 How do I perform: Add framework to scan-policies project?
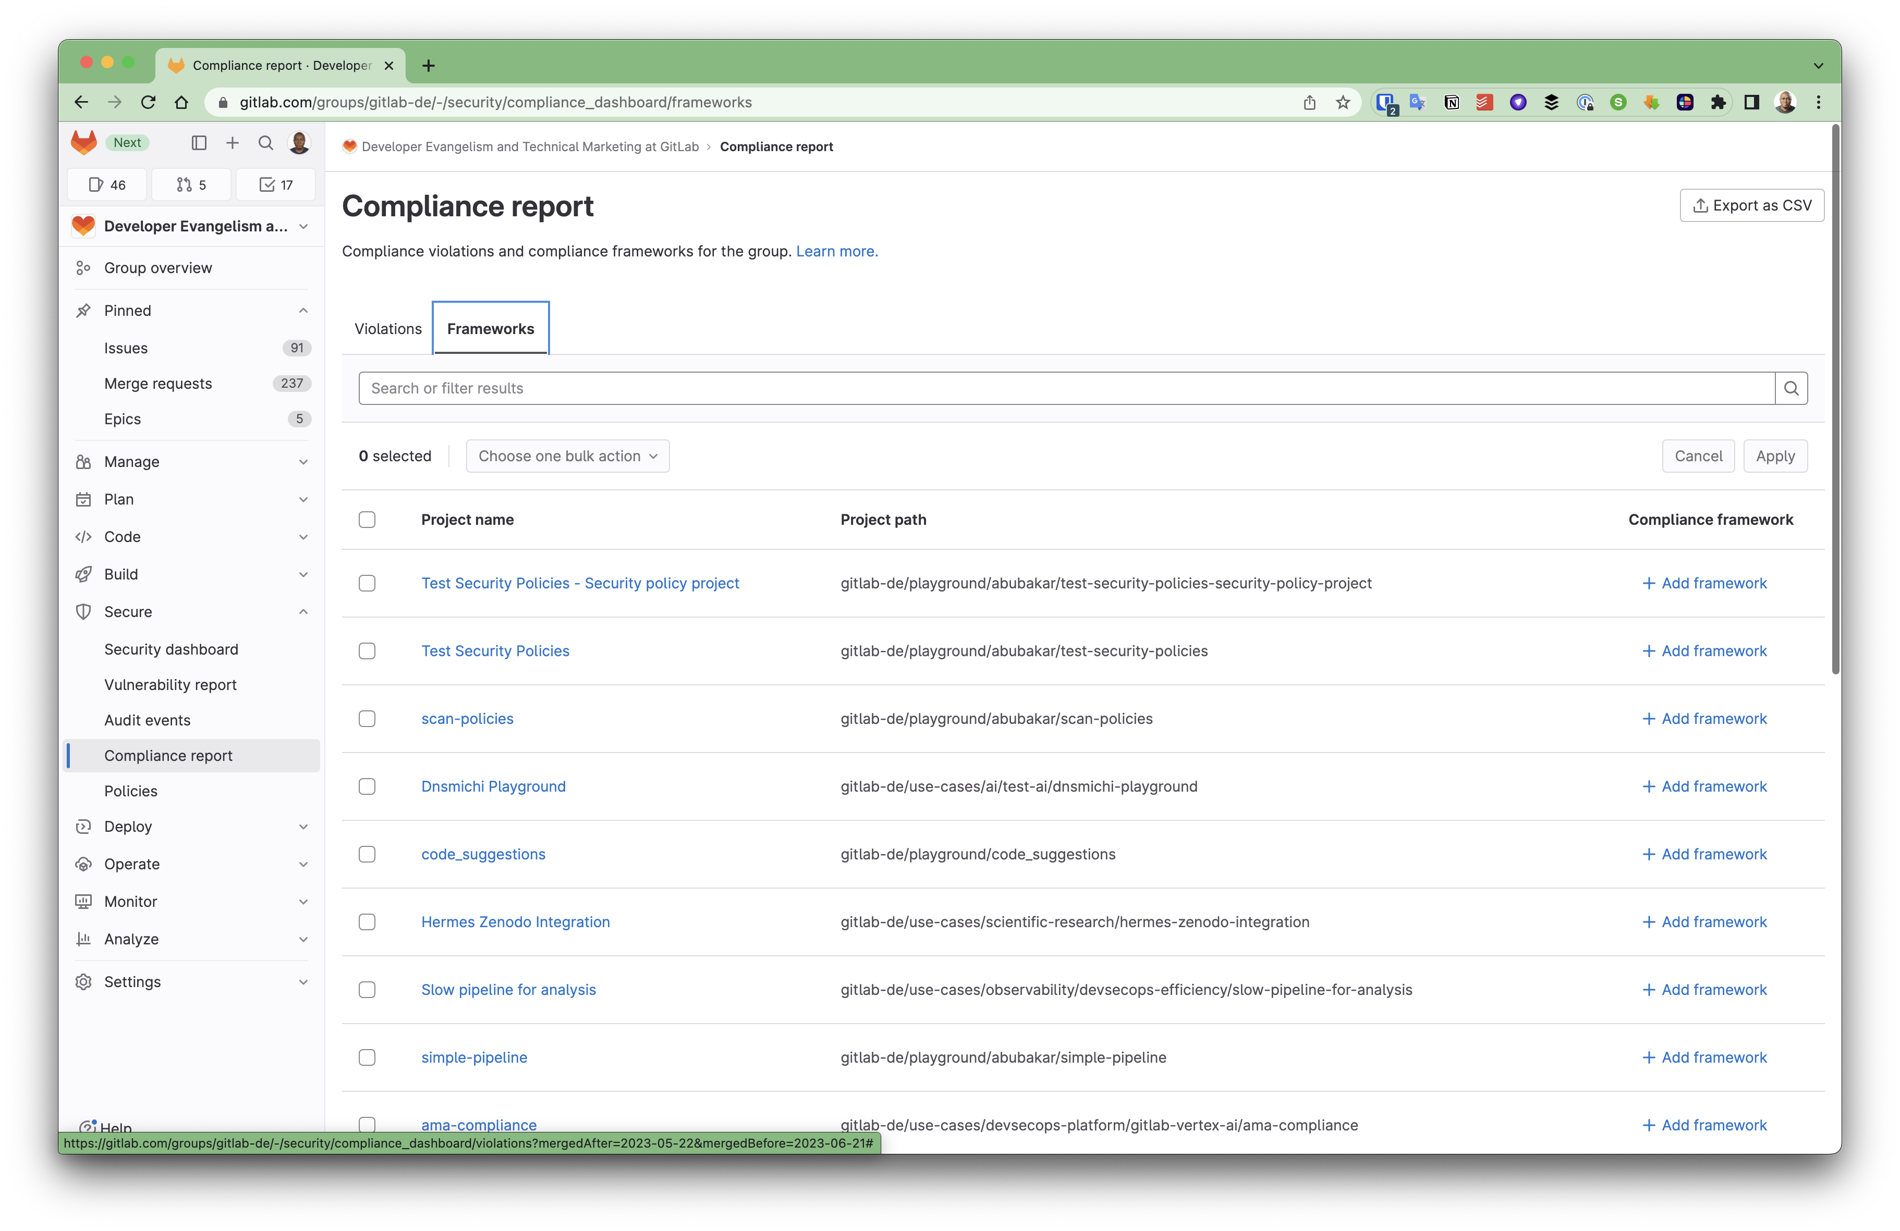(x=1704, y=719)
